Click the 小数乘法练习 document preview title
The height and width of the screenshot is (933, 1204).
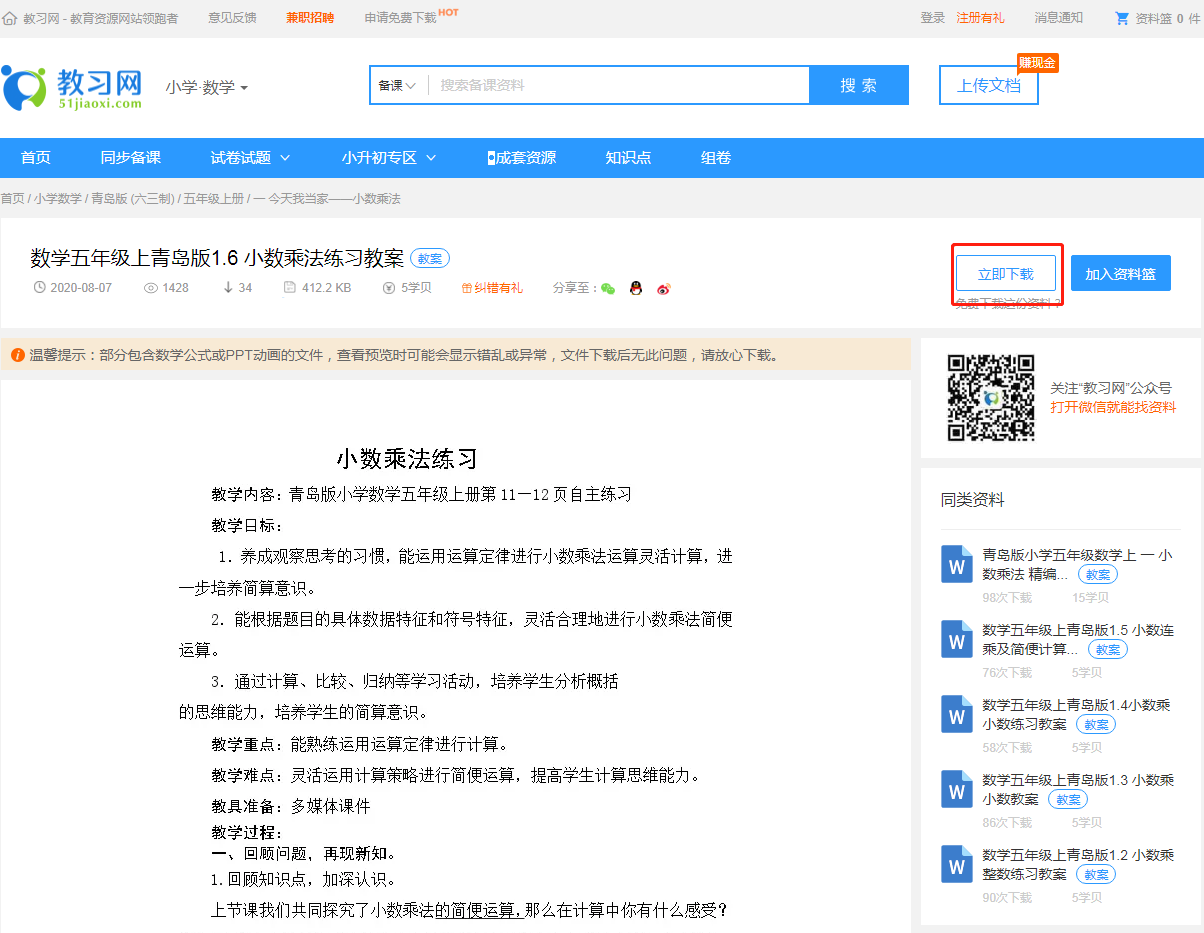click(407, 459)
